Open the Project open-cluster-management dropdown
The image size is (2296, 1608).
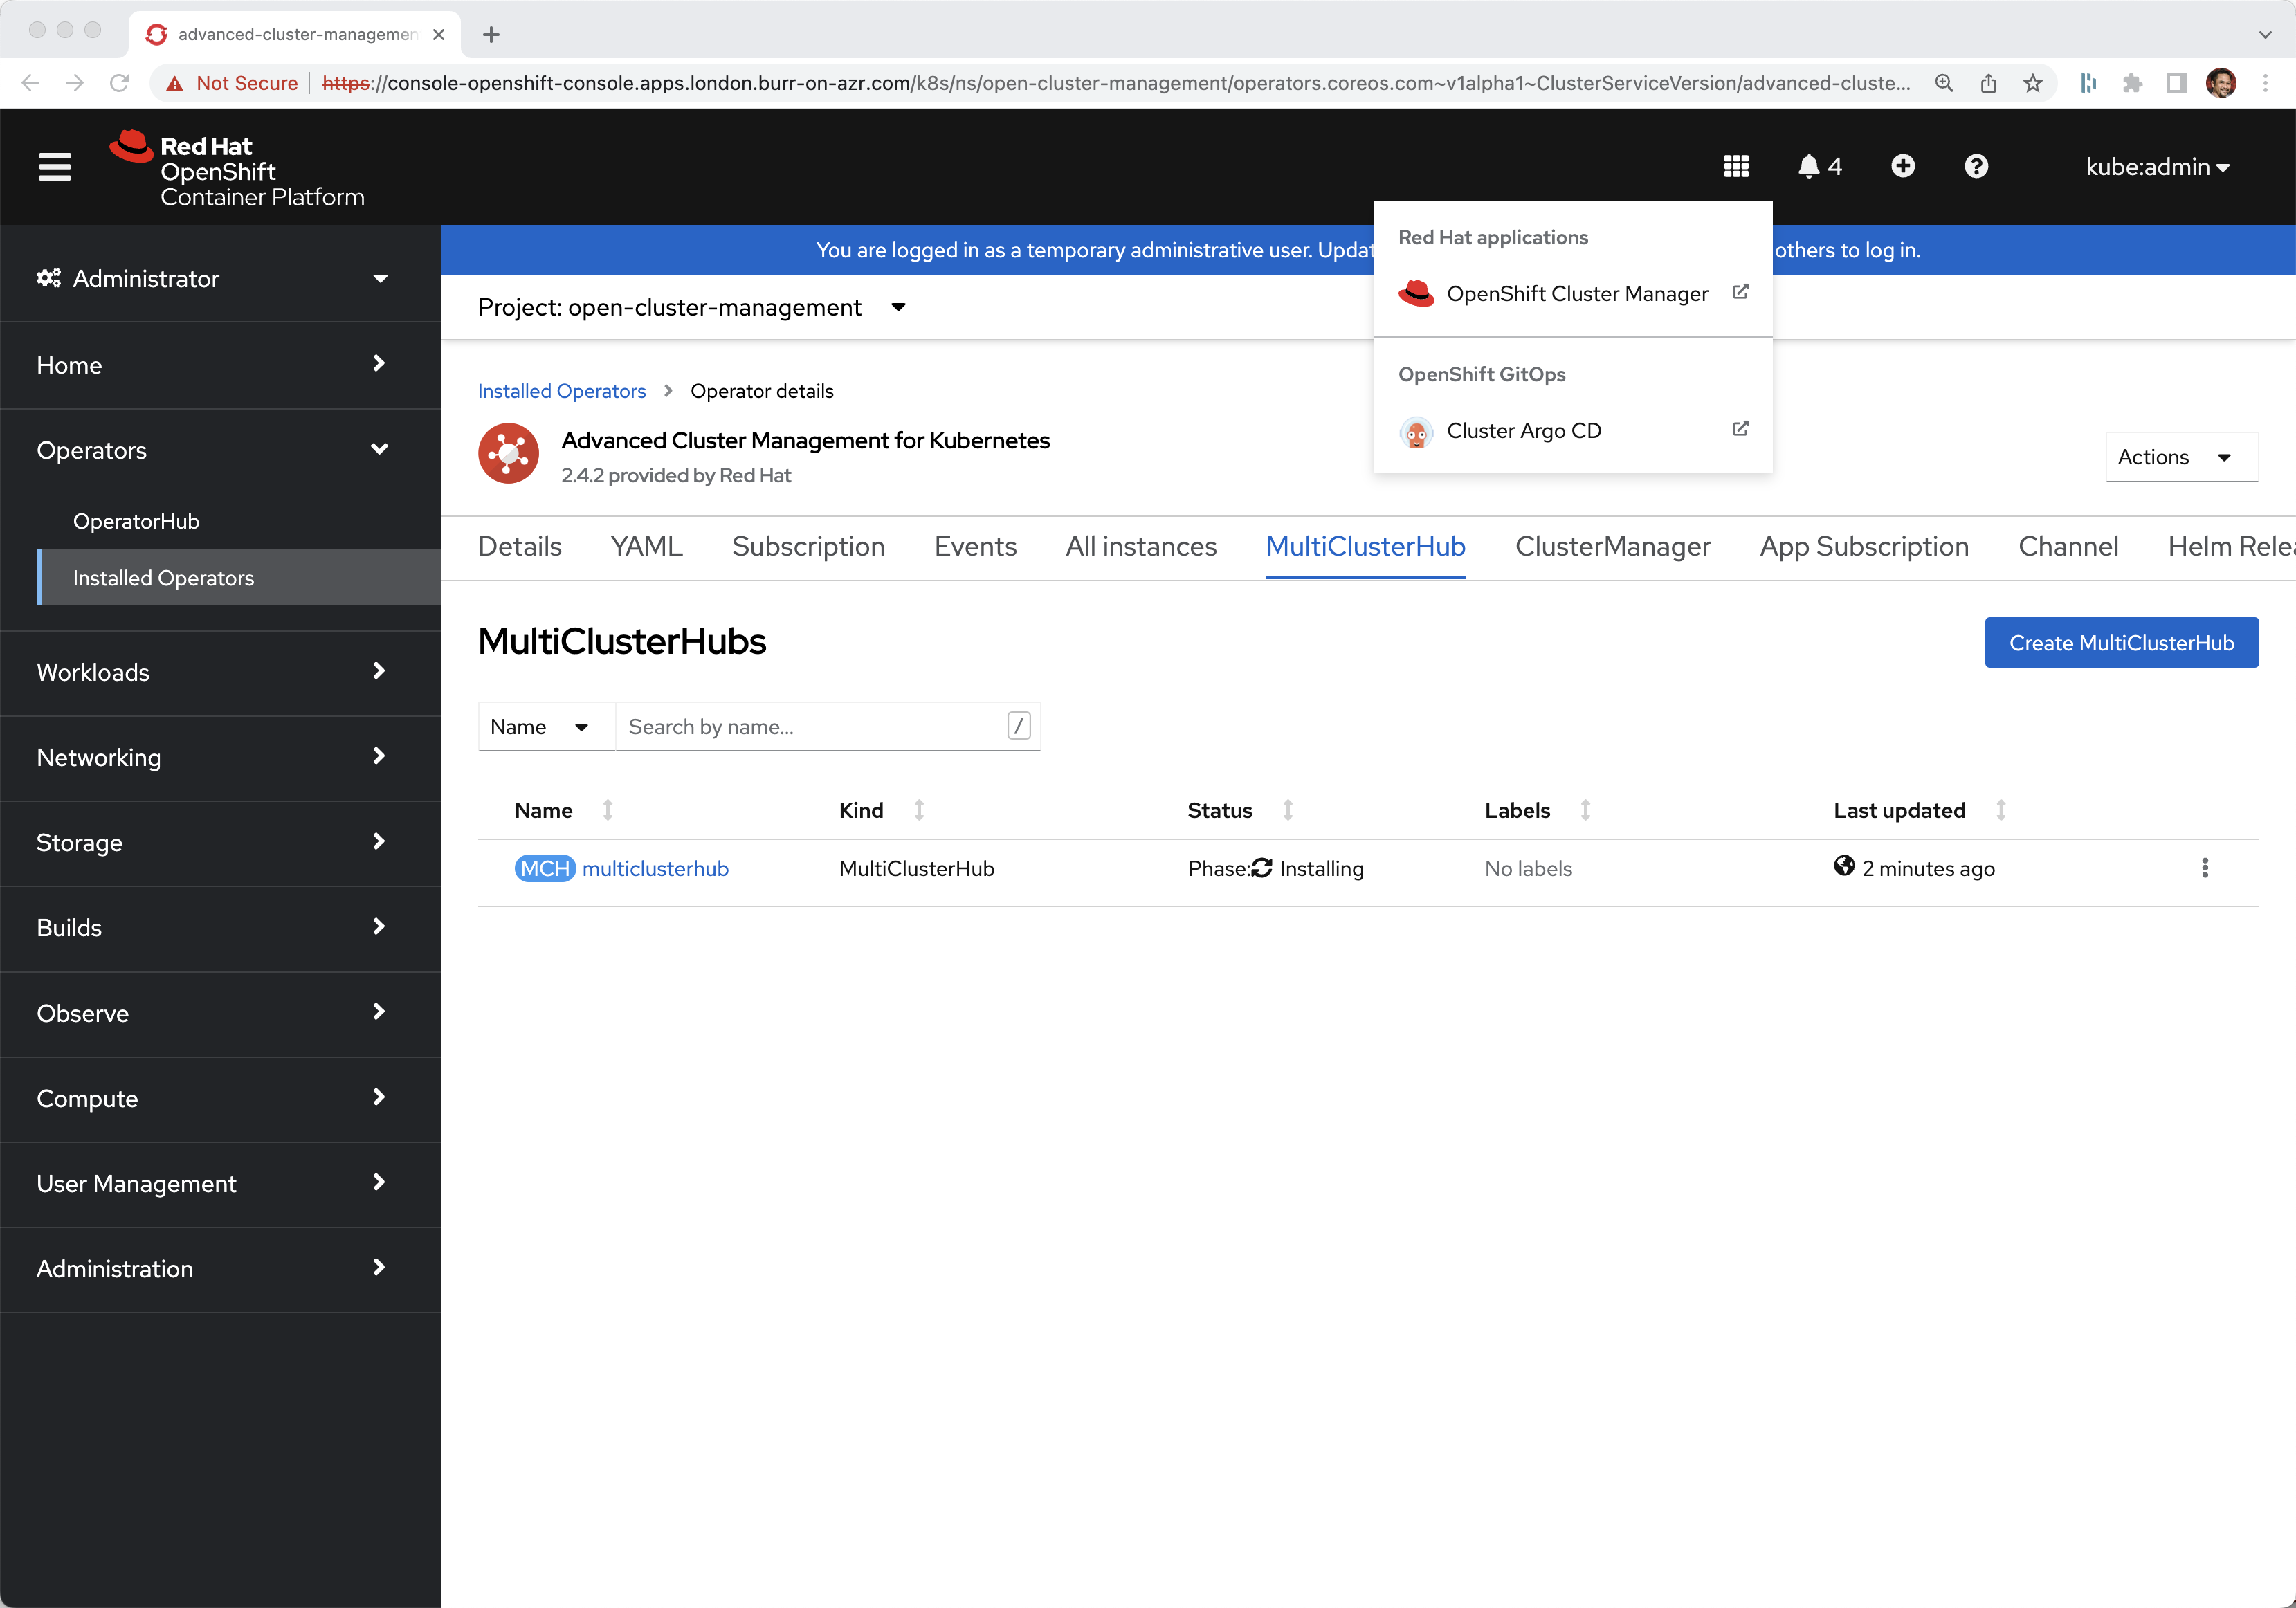[692, 307]
